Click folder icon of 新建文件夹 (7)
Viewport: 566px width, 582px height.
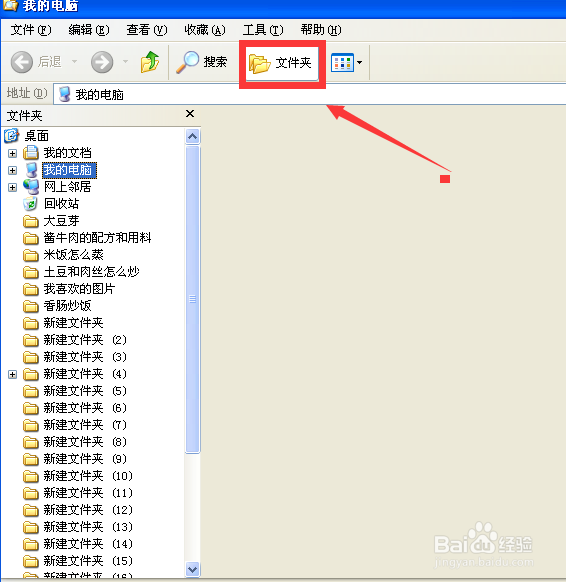31,425
